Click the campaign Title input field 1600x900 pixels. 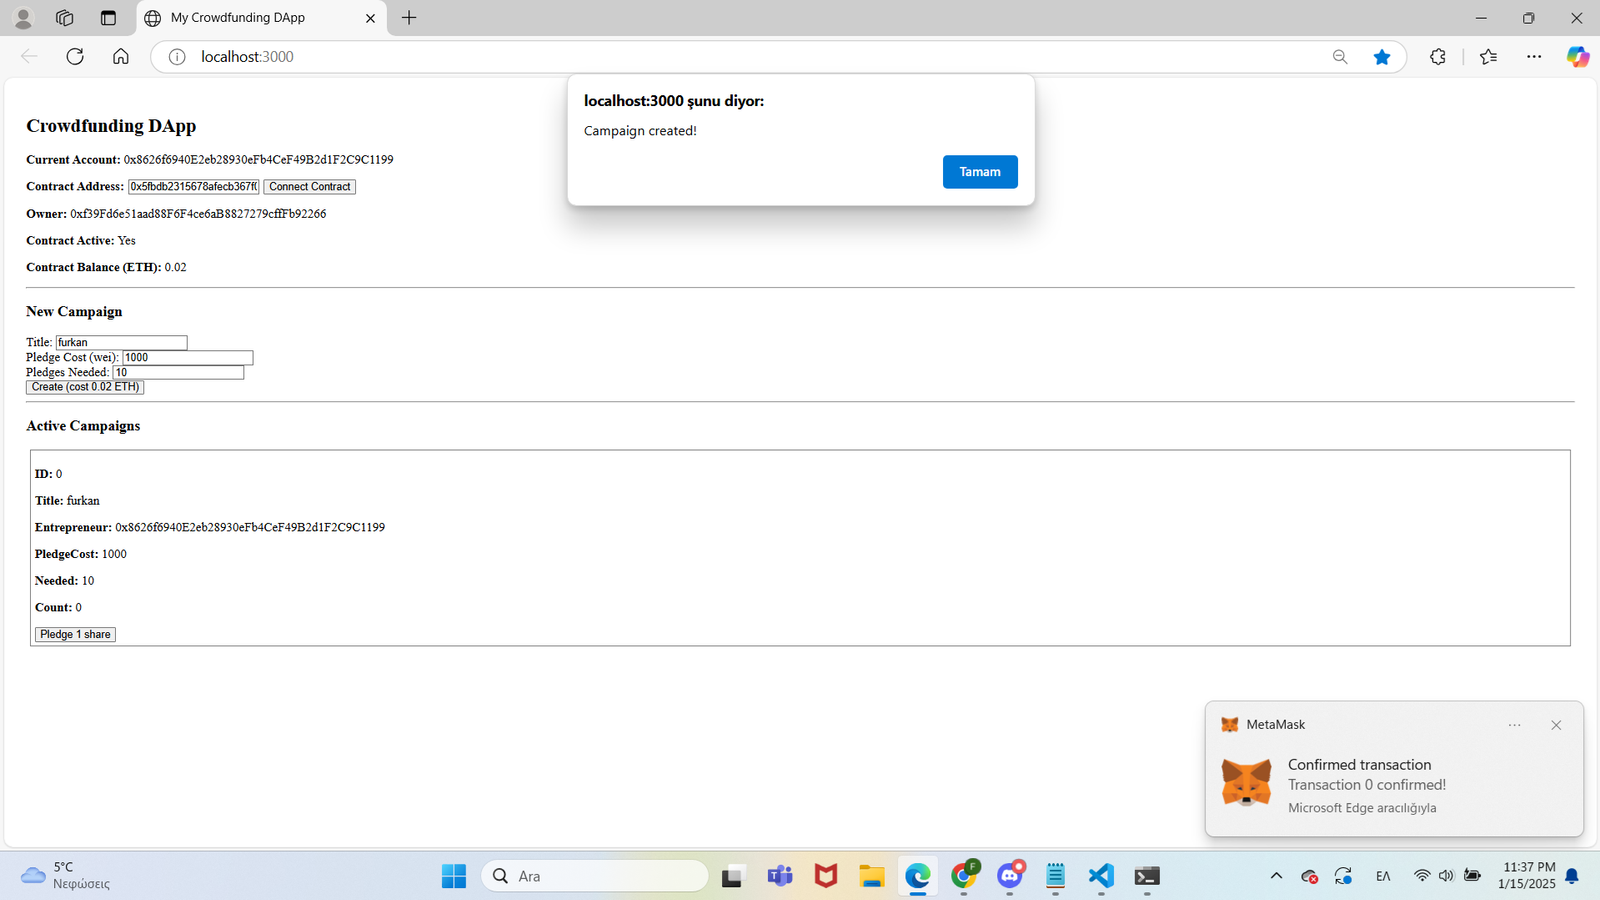(x=121, y=343)
